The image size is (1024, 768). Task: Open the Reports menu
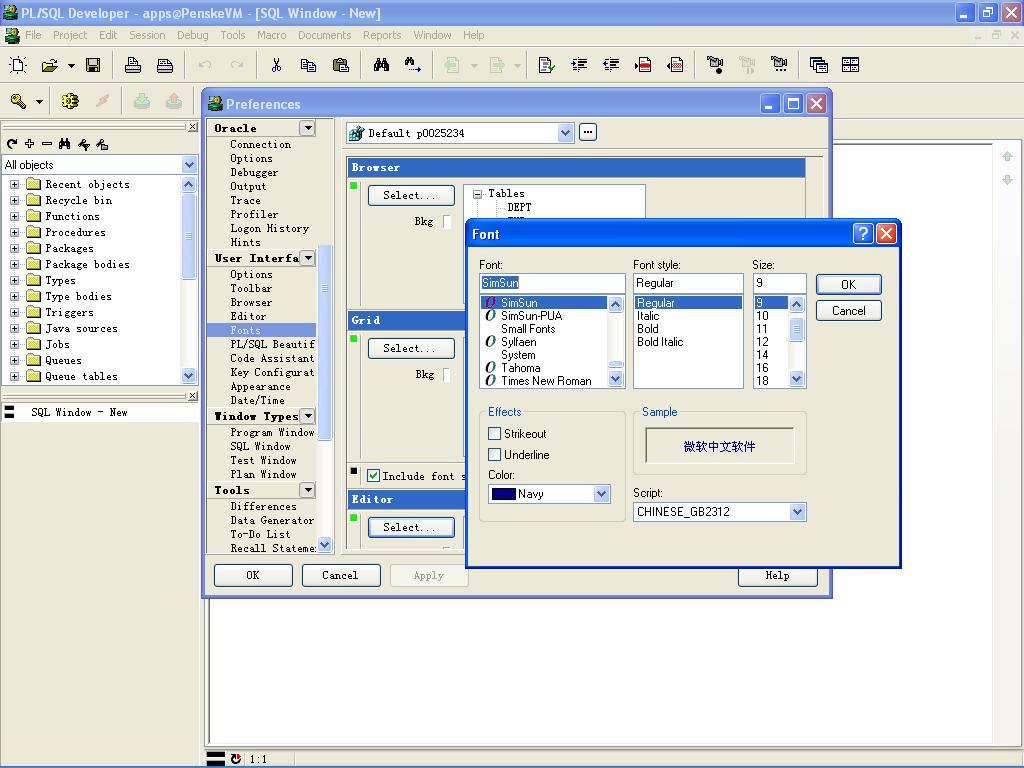(382, 35)
